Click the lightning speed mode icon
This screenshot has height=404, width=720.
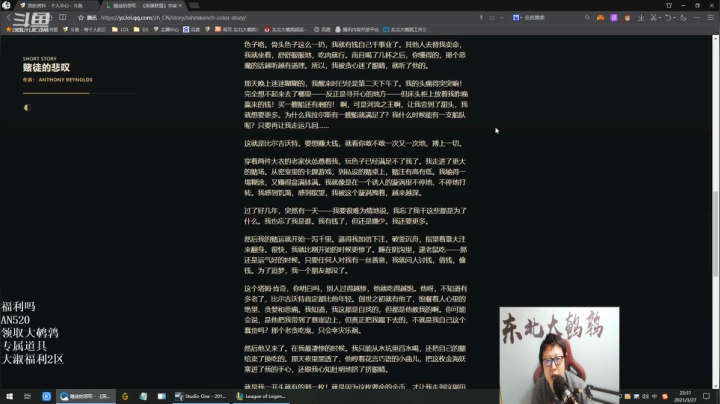[481, 17]
